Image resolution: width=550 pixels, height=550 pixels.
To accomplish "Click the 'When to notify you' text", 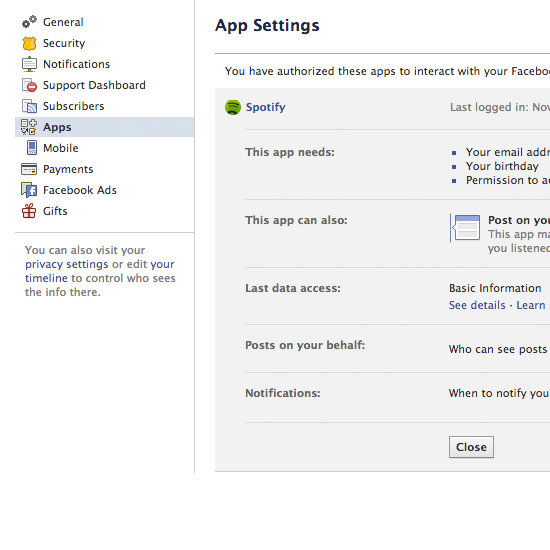I will pos(499,393).
